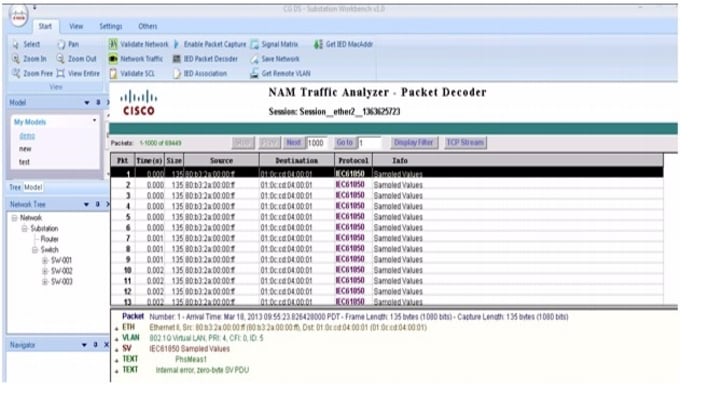The width and height of the screenshot is (701, 419).
Task: Click Get Remote VLAN
Action: 280,73
